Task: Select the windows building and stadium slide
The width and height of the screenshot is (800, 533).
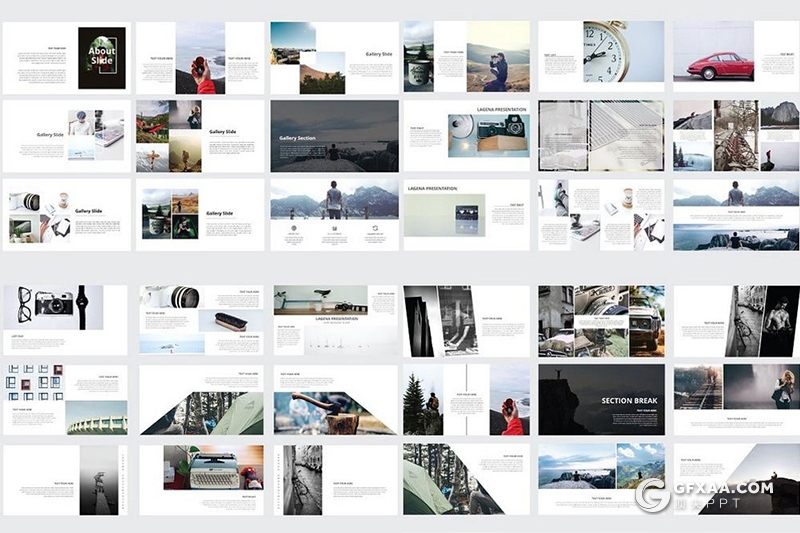Action: 64,400
